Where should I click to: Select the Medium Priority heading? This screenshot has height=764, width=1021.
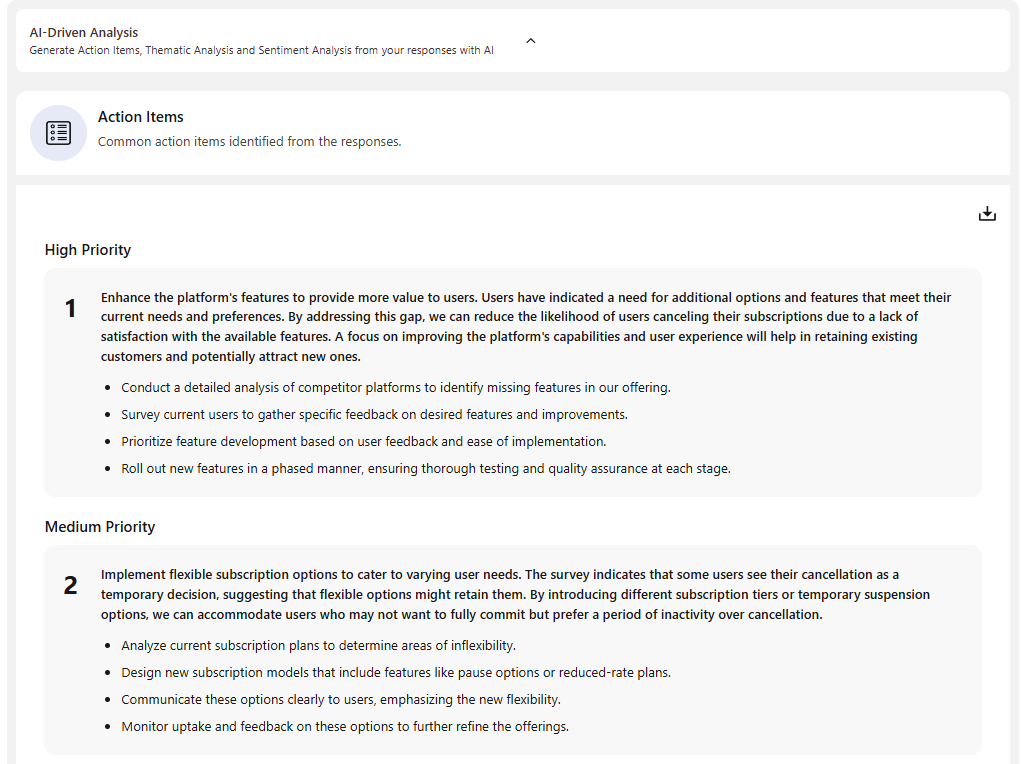pyautogui.click(x=100, y=527)
